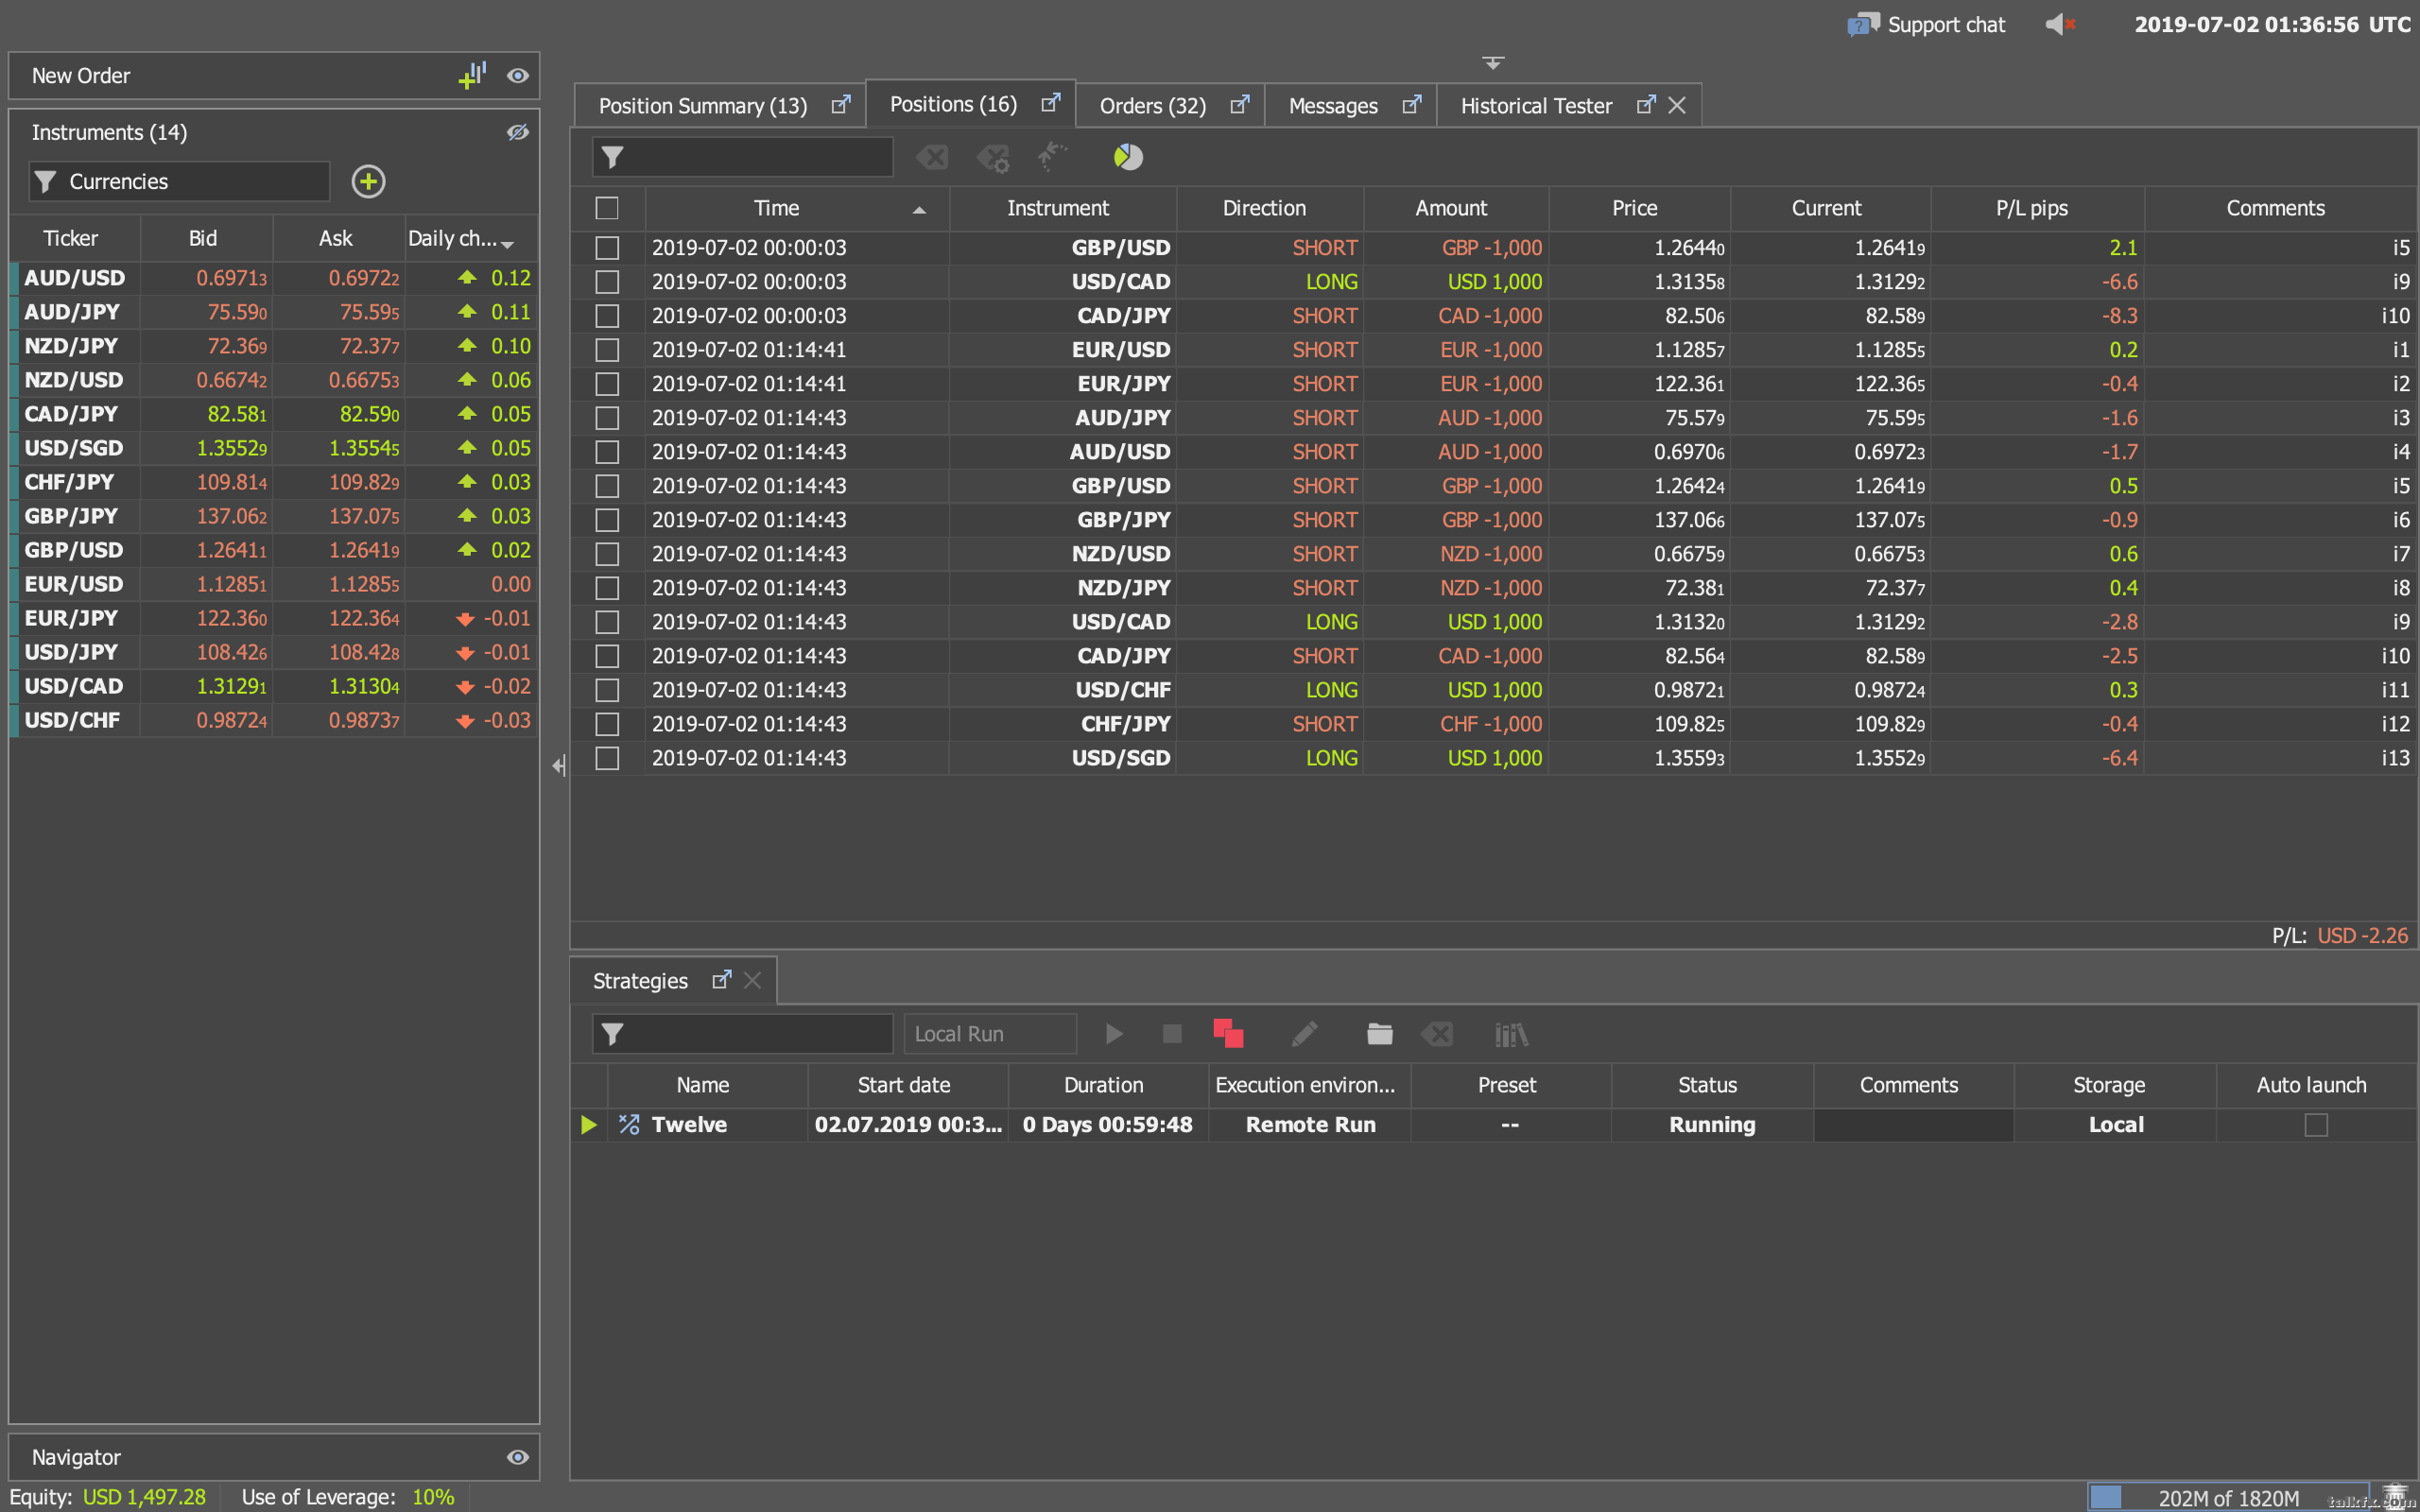The height and width of the screenshot is (1512, 2420).
Task: Open strategy file folder icon
Action: coord(1379,1034)
